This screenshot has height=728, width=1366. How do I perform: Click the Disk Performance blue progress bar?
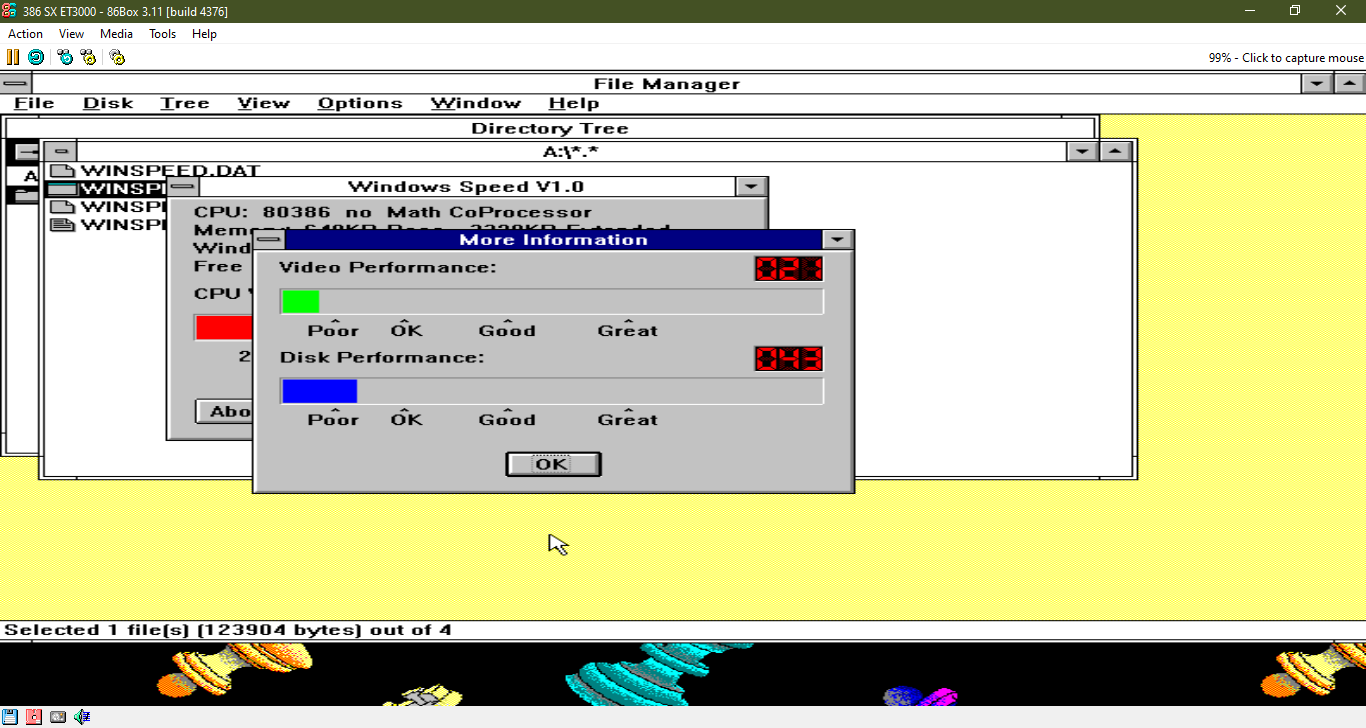tap(318, 390)
